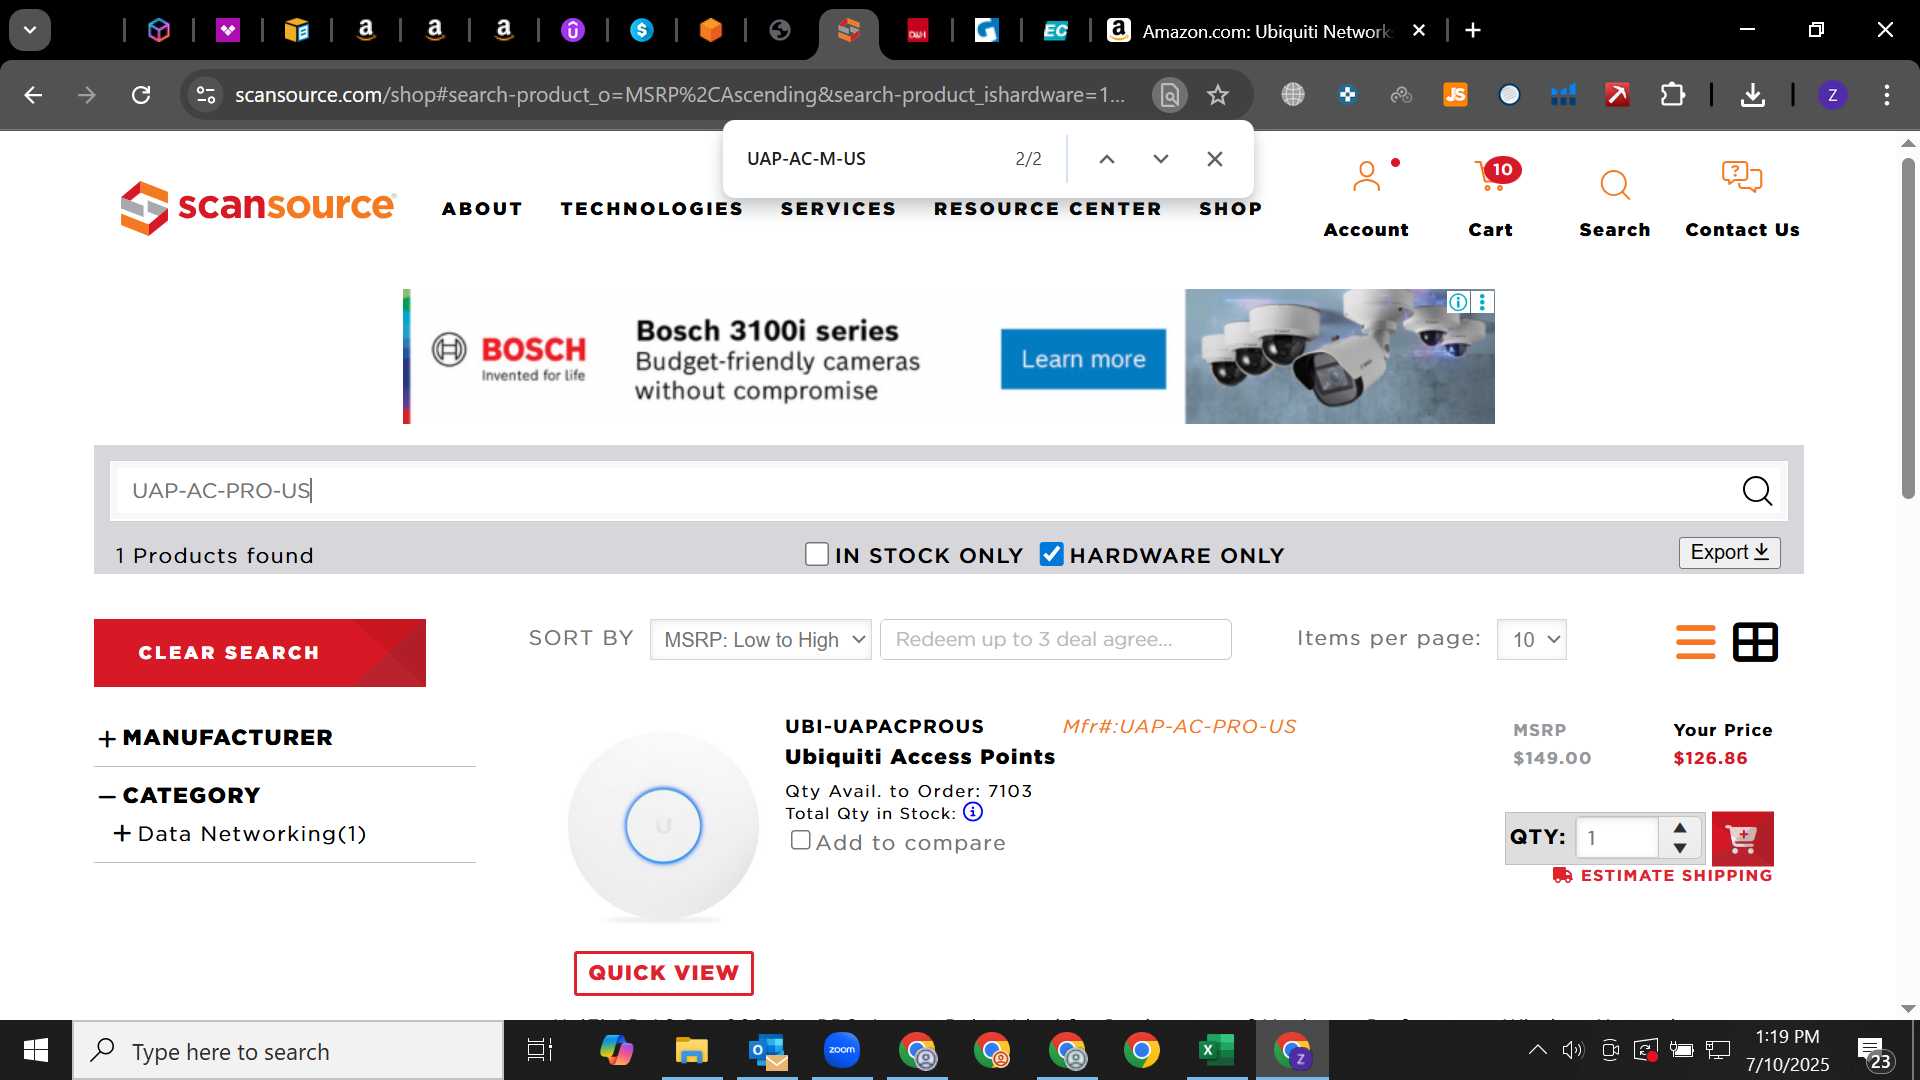This screenshot has height=1080, width=1920.
Task: Open browser Downloads
Action: click(x=1752, y=95)
